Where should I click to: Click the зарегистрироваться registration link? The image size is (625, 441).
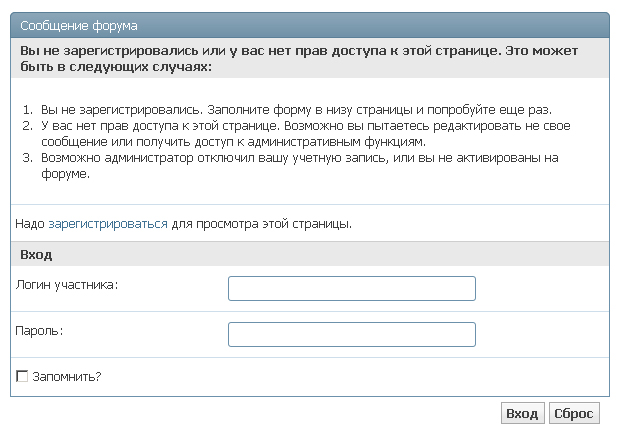pos(108,224)
